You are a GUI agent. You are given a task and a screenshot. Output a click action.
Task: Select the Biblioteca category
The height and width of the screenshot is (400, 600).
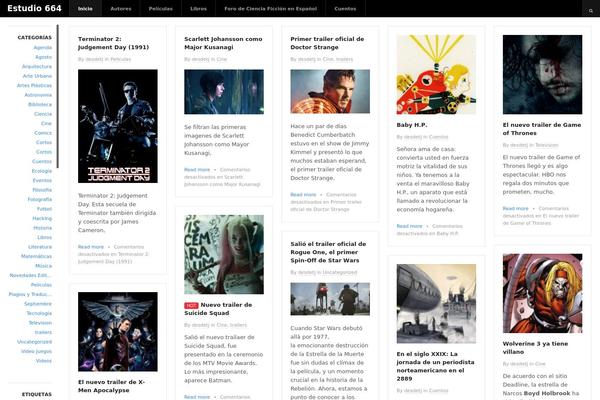[40, 104]
